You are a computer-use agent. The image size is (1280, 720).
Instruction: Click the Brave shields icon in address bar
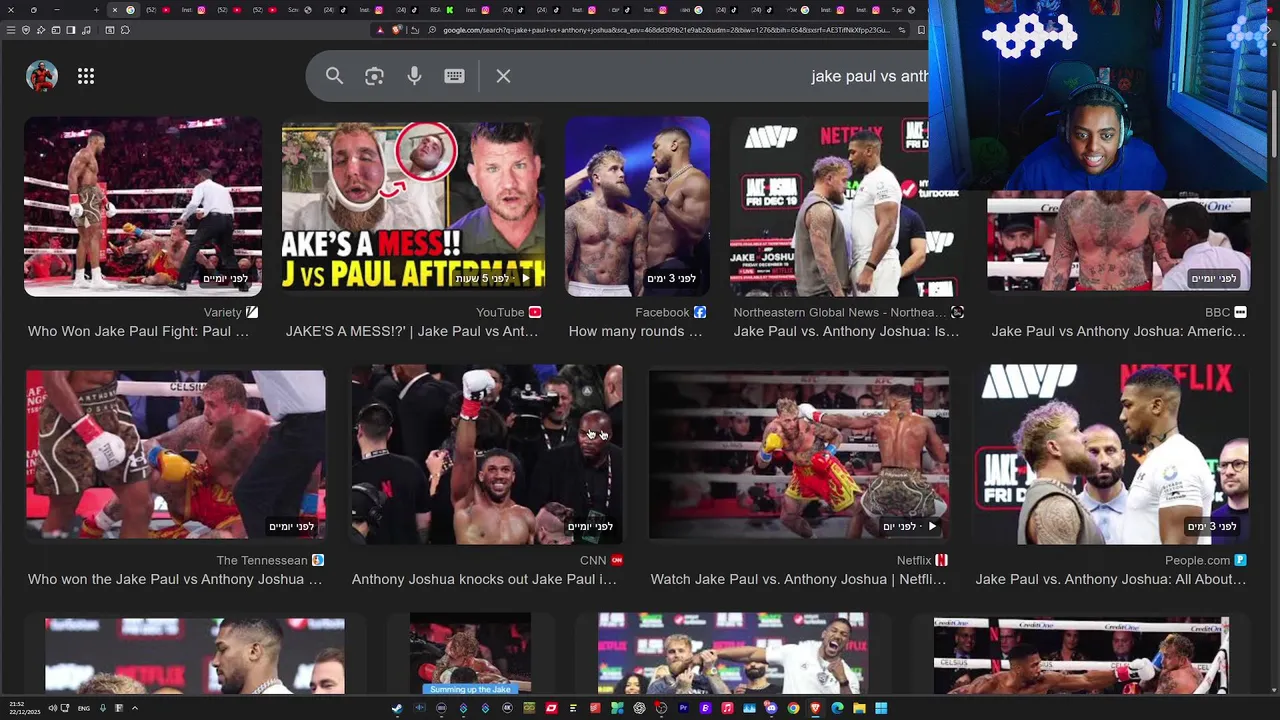pyautogui.click(x=397, y=30)
